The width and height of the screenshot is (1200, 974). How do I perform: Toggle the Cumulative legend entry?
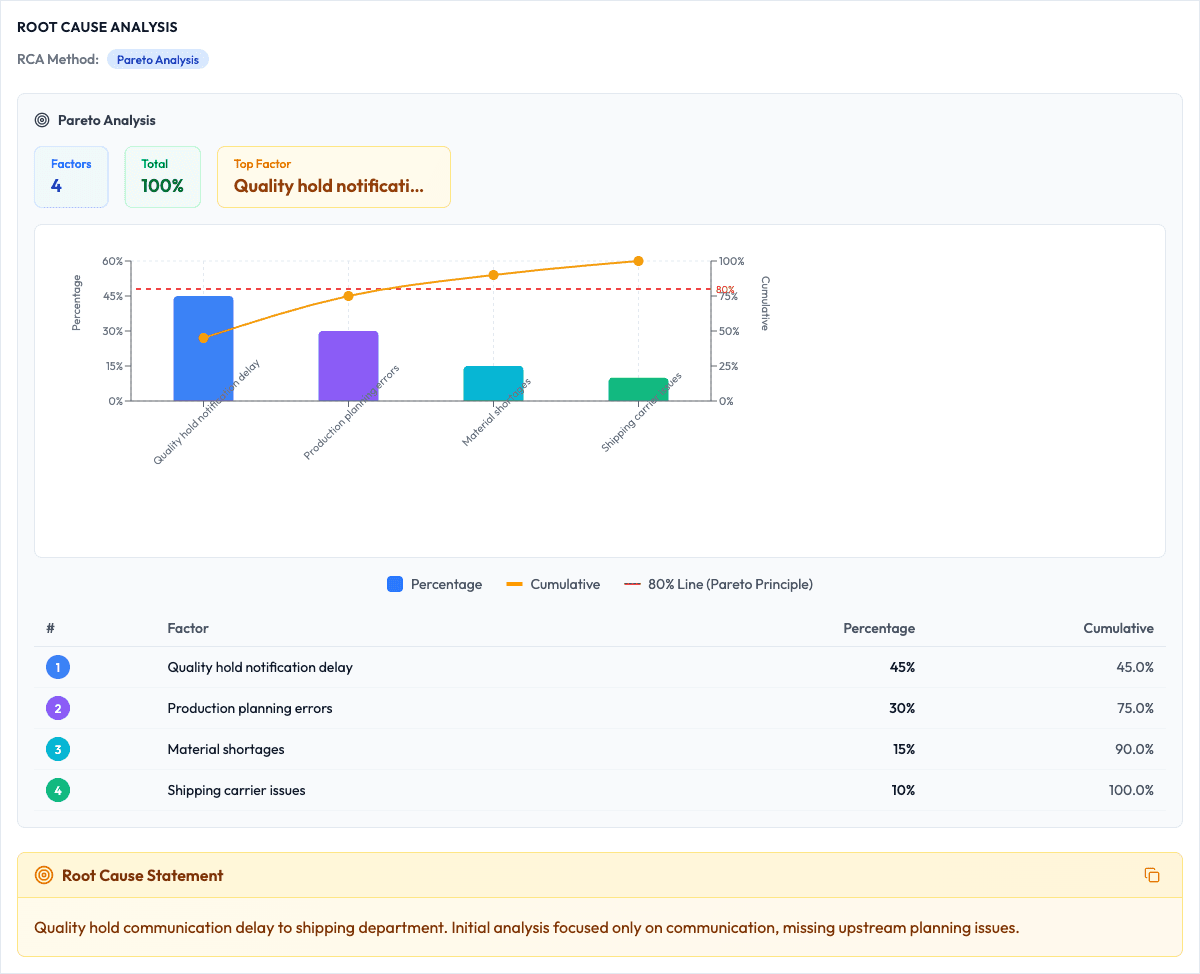click(554, 584)
